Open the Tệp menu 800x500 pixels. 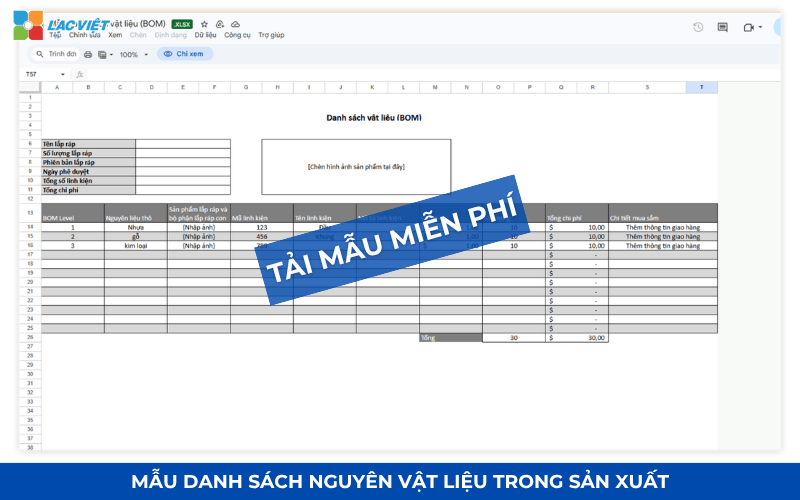click(x=55, y=35)
